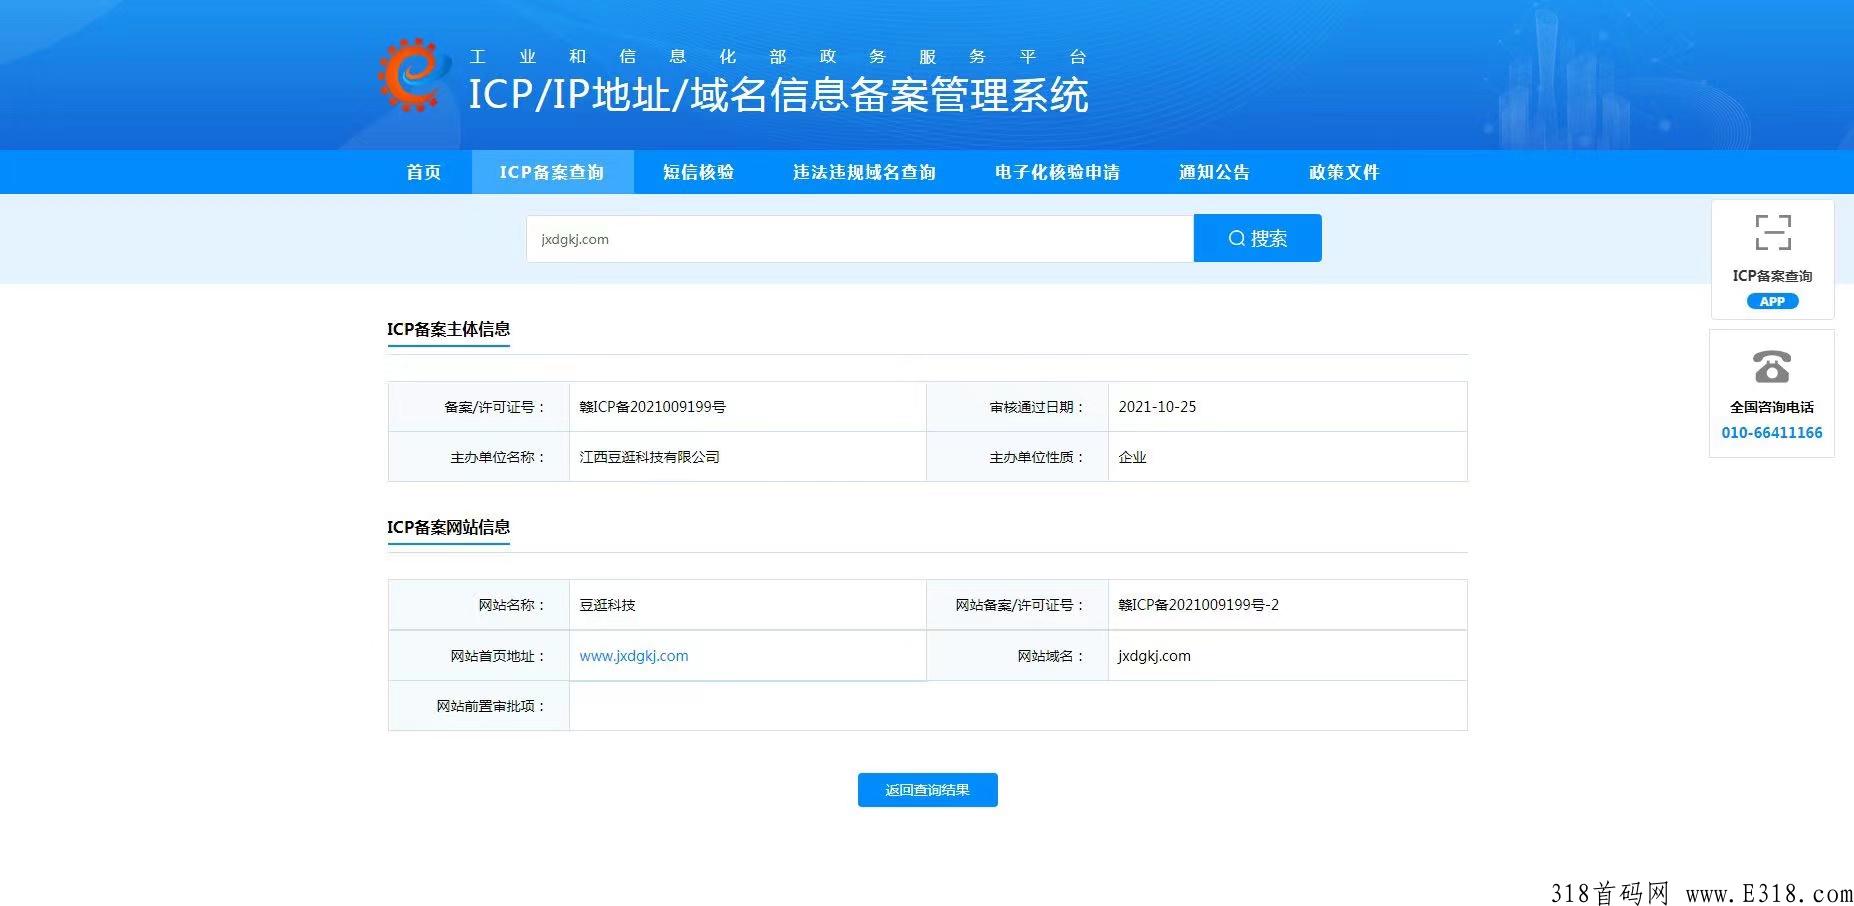
Task: Click the 网站名称 label cell
Action: pyautogui.click(x=479, y=605)
